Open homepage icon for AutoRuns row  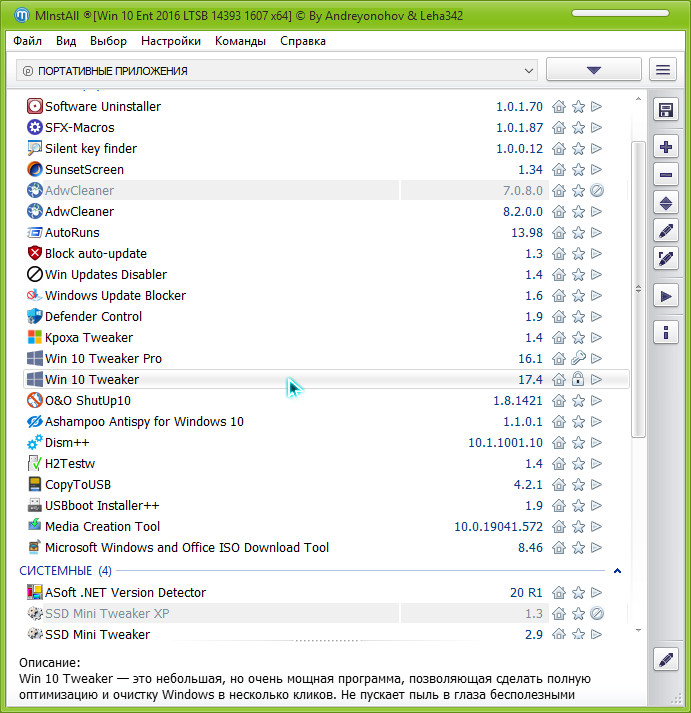tap(560, 233)
